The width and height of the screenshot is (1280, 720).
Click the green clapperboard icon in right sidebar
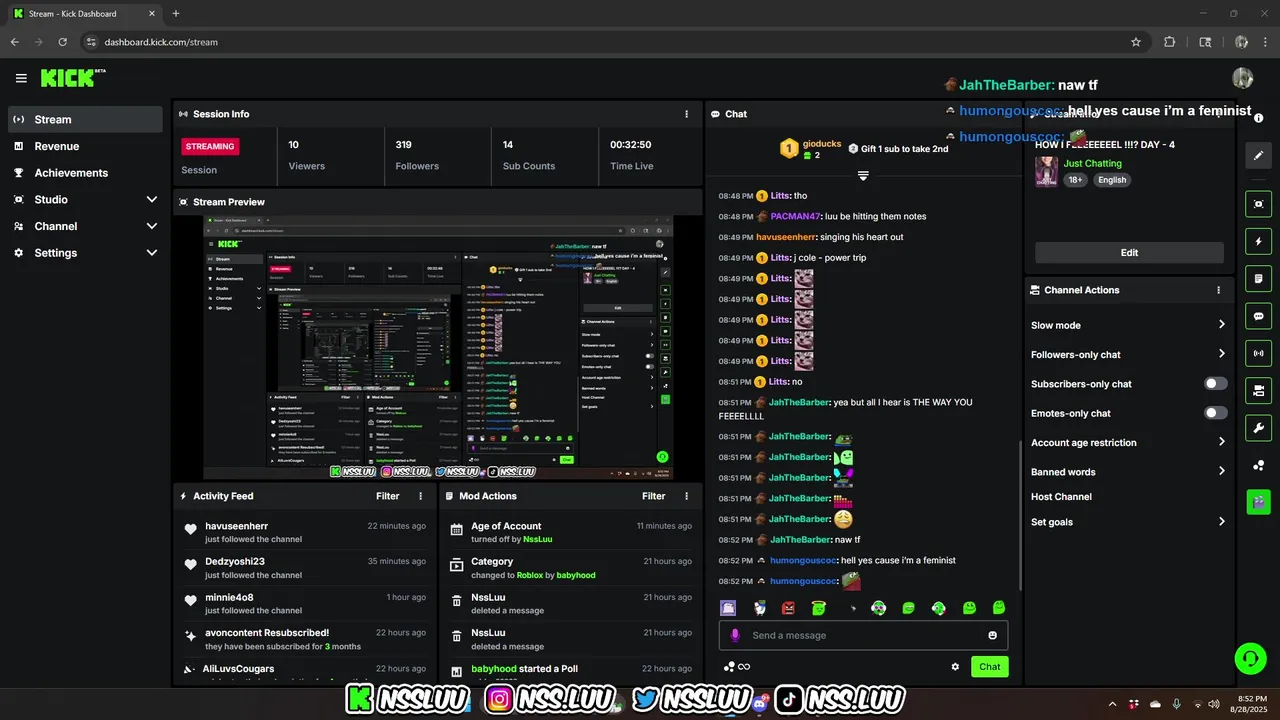coord(1258,502)
